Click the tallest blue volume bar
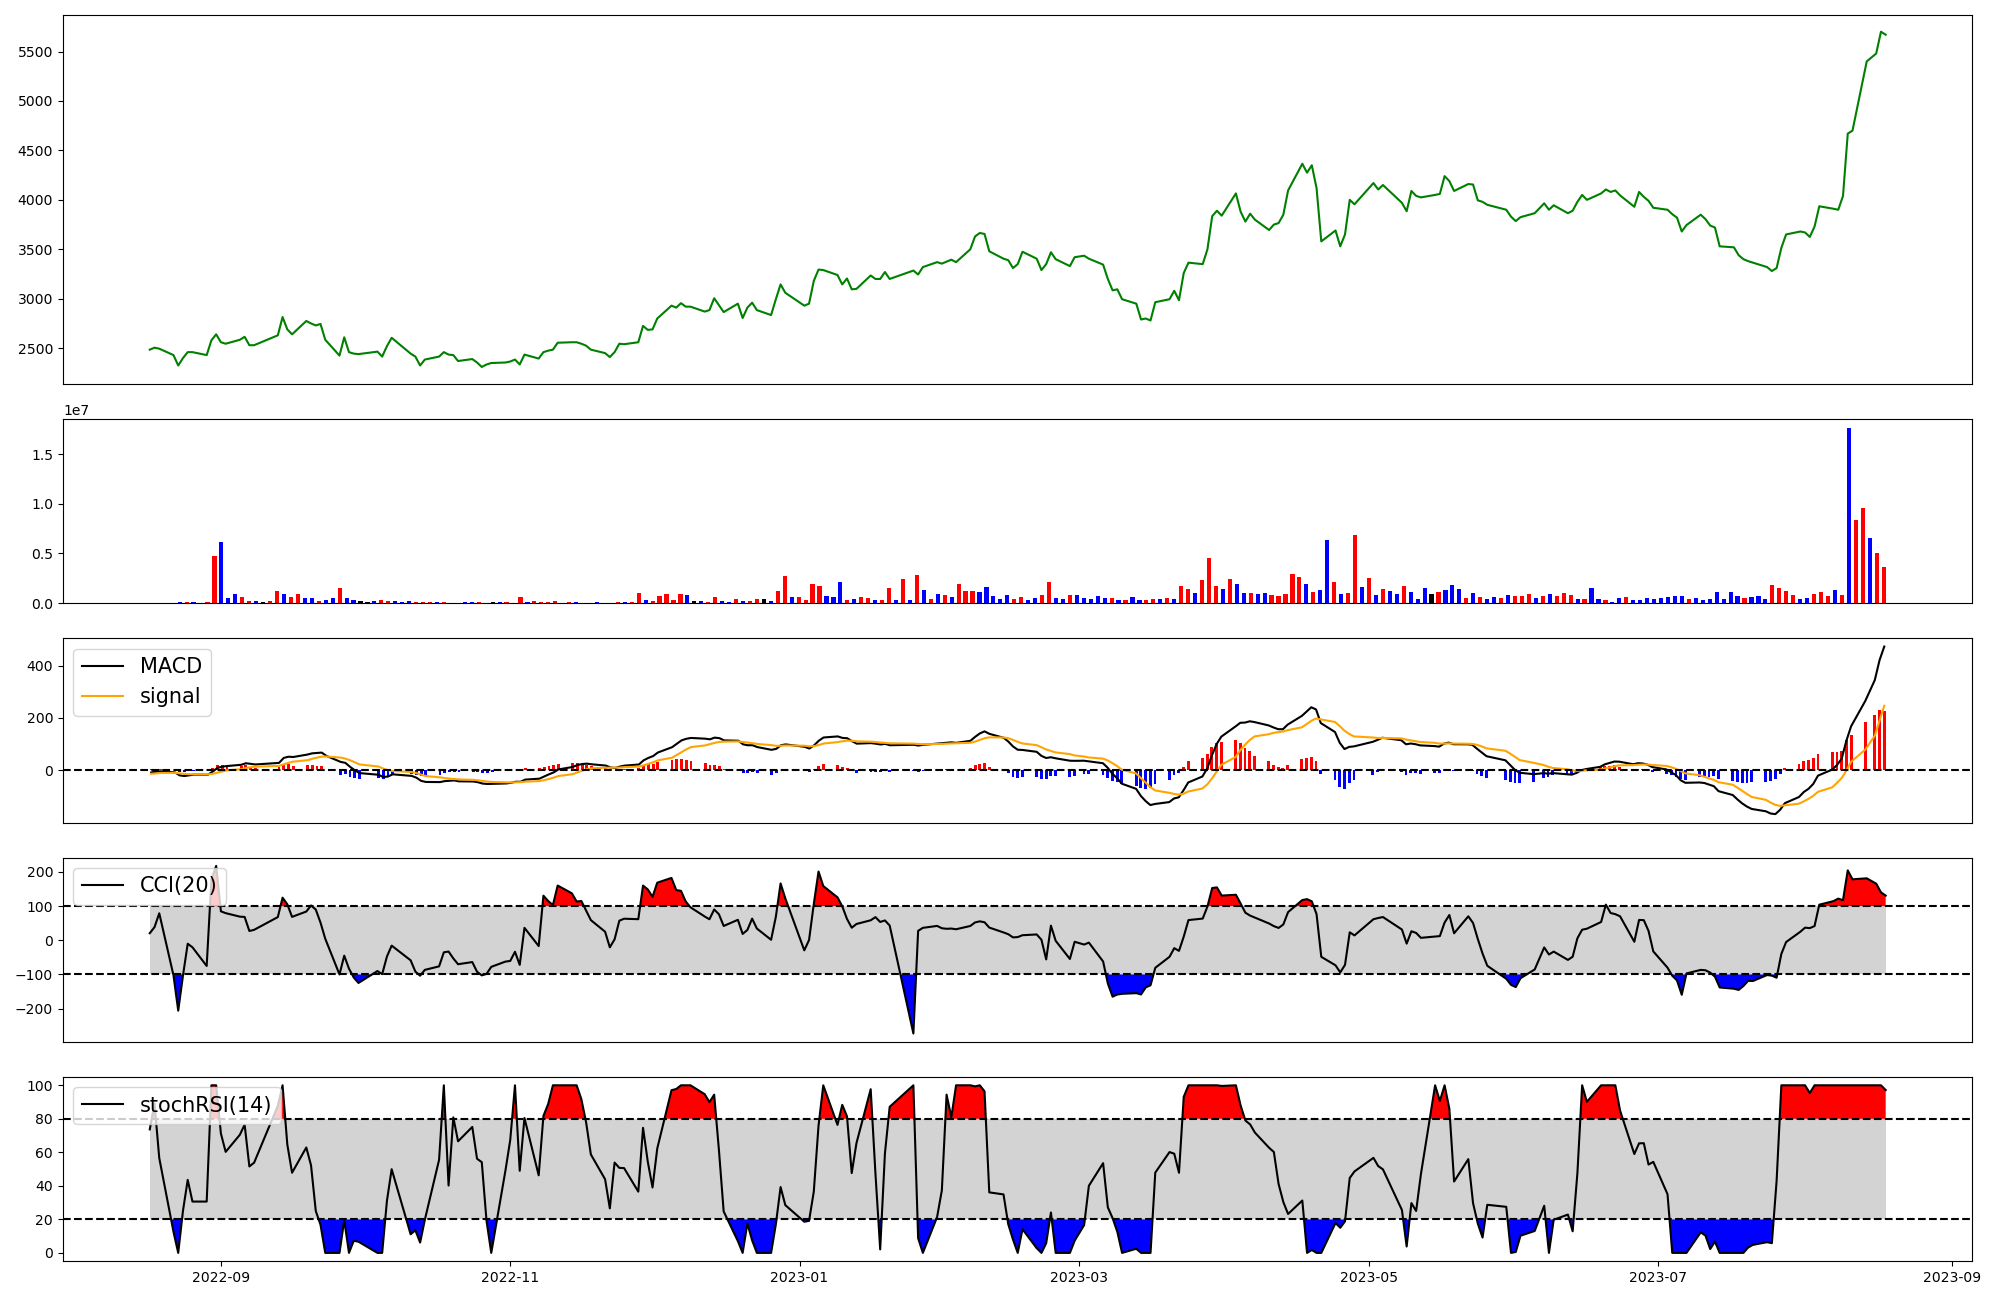This screenshot has width=2000, height=1300. (x=1849, y=515)
